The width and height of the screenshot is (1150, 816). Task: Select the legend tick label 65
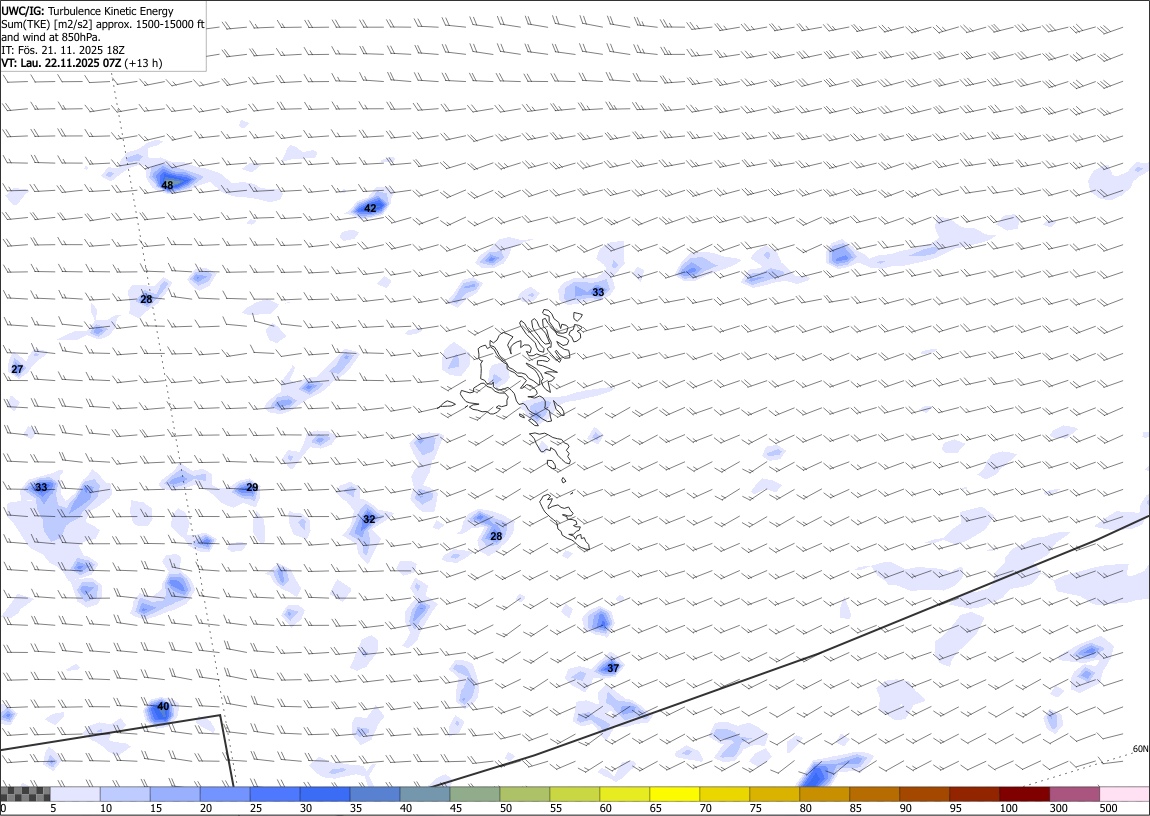tap(656, 809)
